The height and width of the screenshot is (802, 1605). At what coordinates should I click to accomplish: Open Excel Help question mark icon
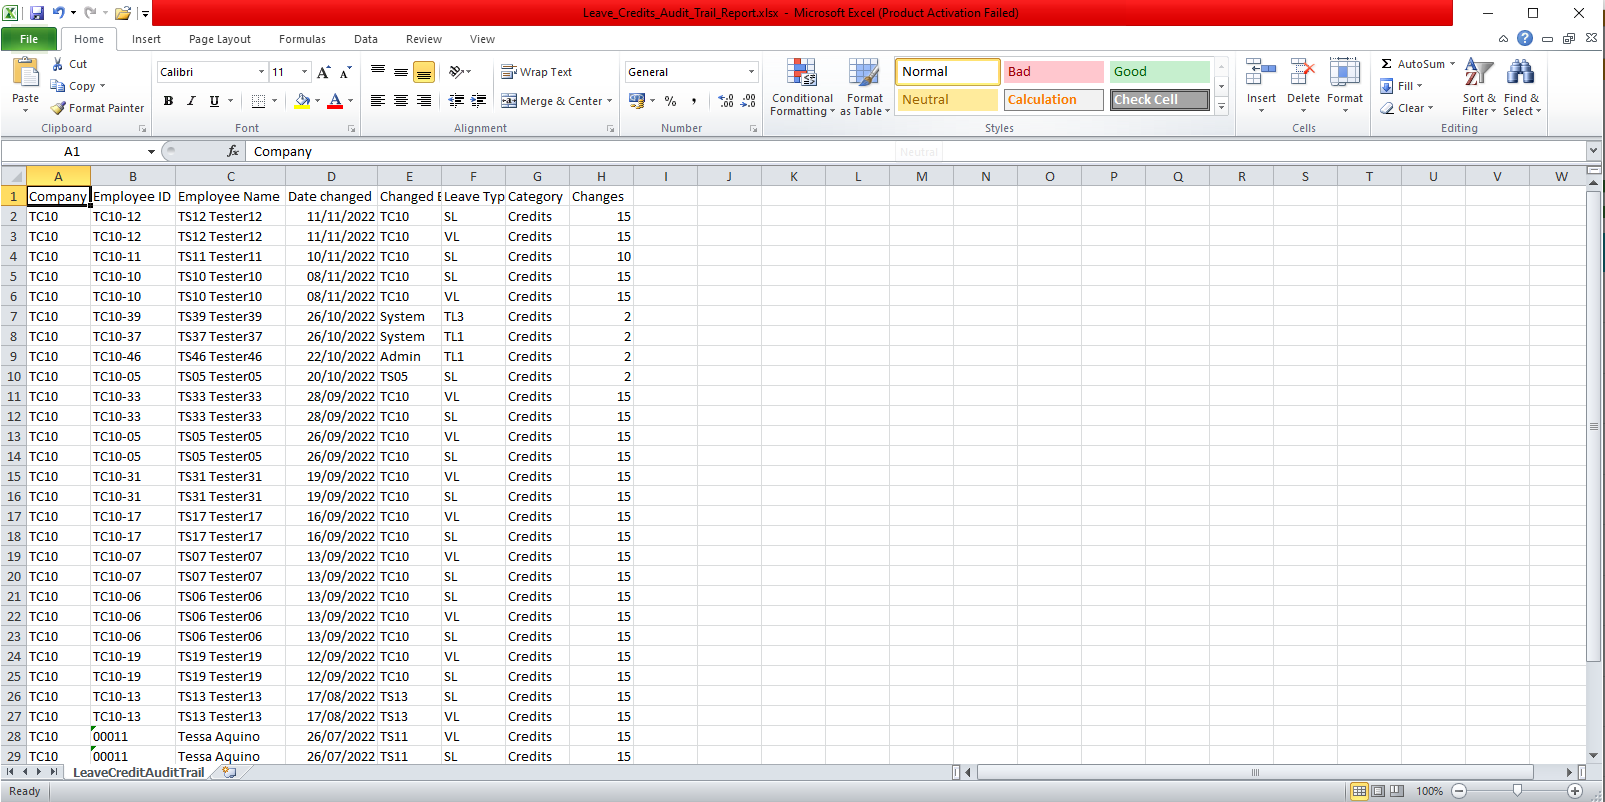coord(1525,38)
